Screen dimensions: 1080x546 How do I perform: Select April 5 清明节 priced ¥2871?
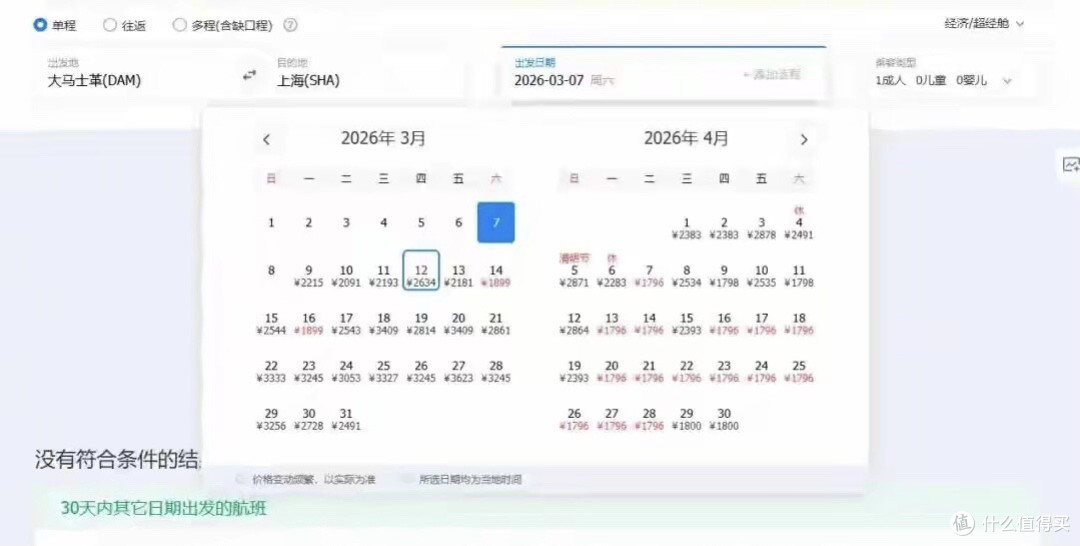[x=574, y=270]
